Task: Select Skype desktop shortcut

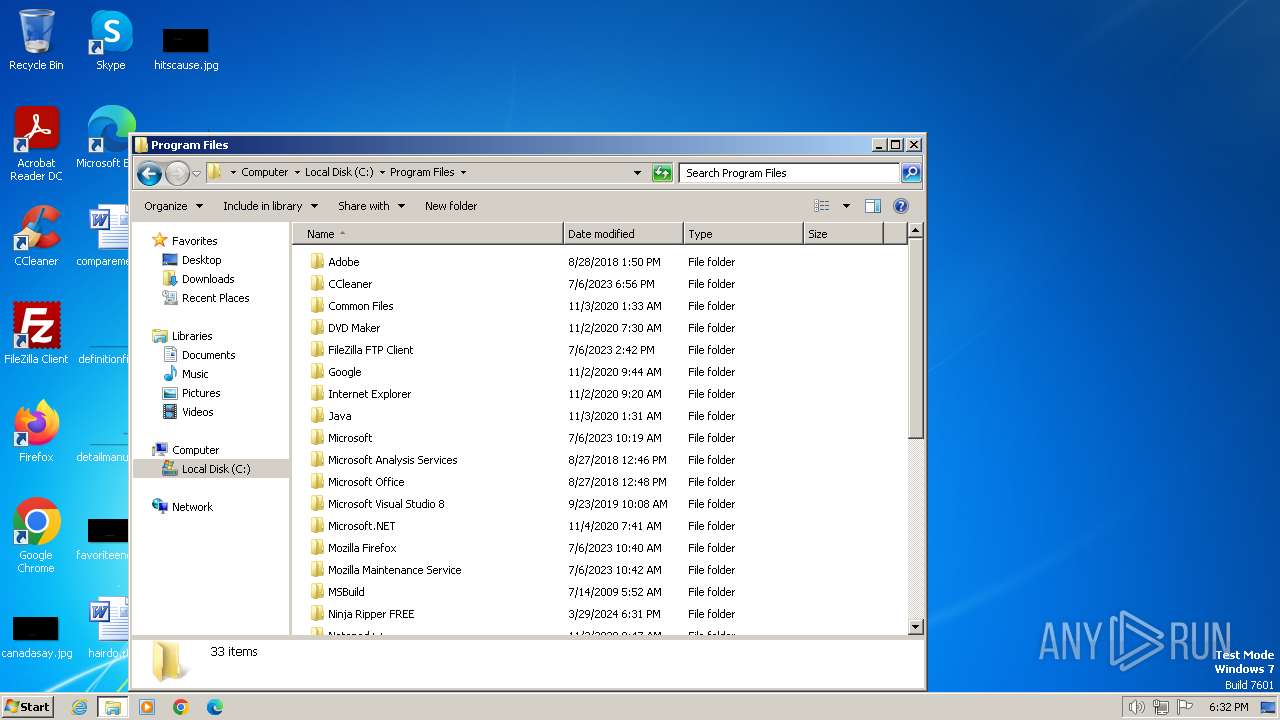Action: (x=110, y=41)
